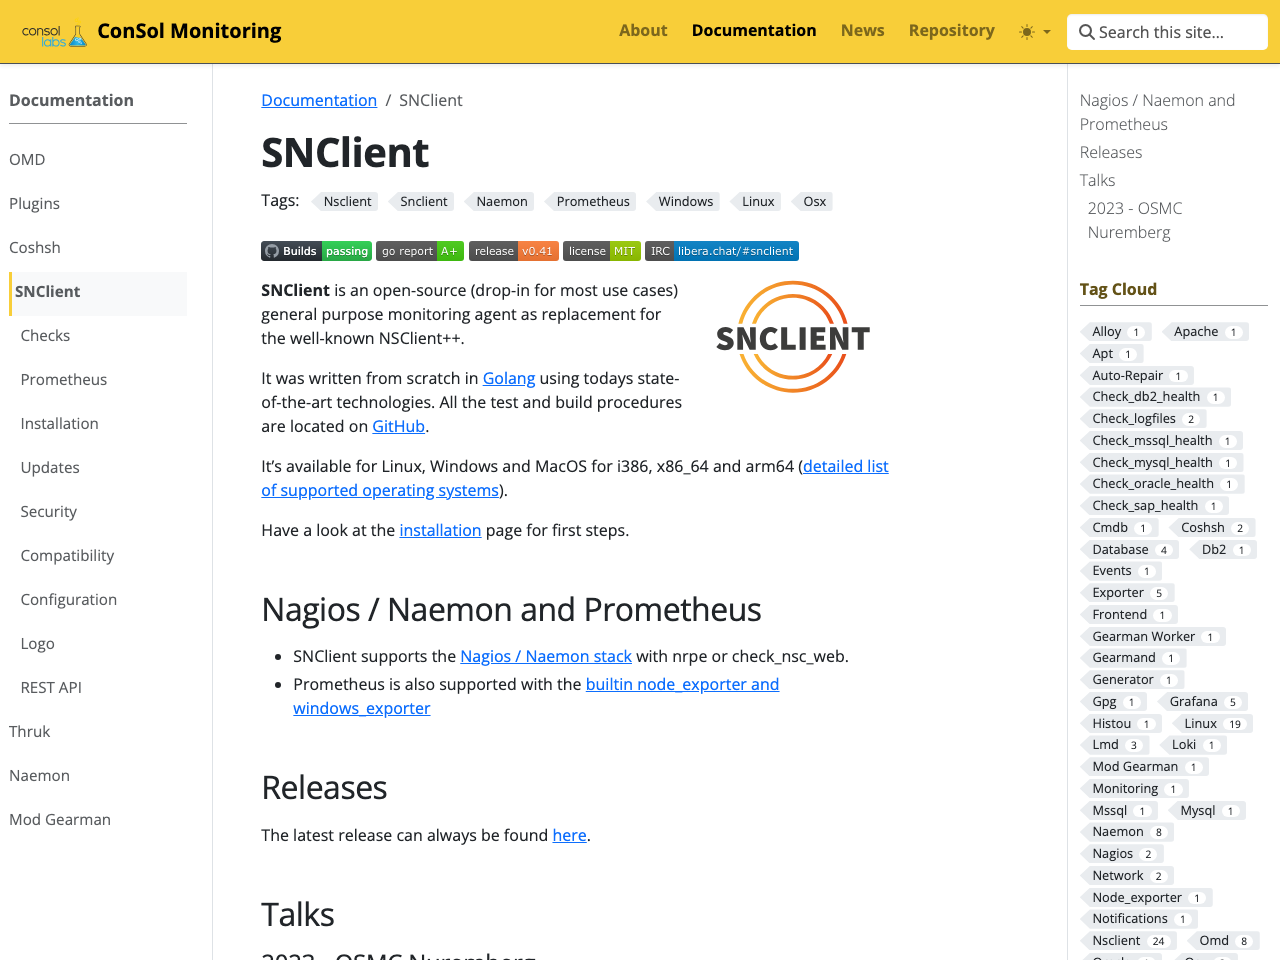Viewport: 1280px width, 960px height.
Task: Toggle the Windows tag filter
Action: coord(686,201)
